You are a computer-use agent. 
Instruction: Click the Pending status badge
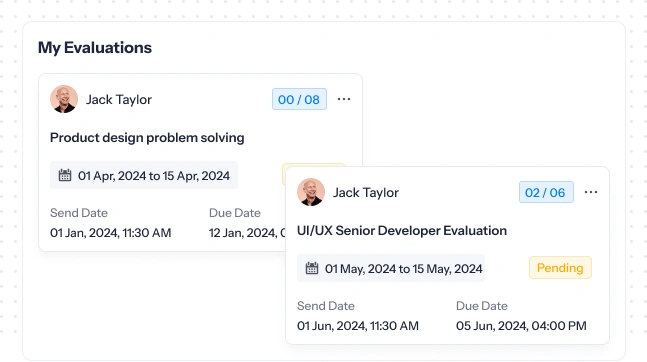pos(560,268)
